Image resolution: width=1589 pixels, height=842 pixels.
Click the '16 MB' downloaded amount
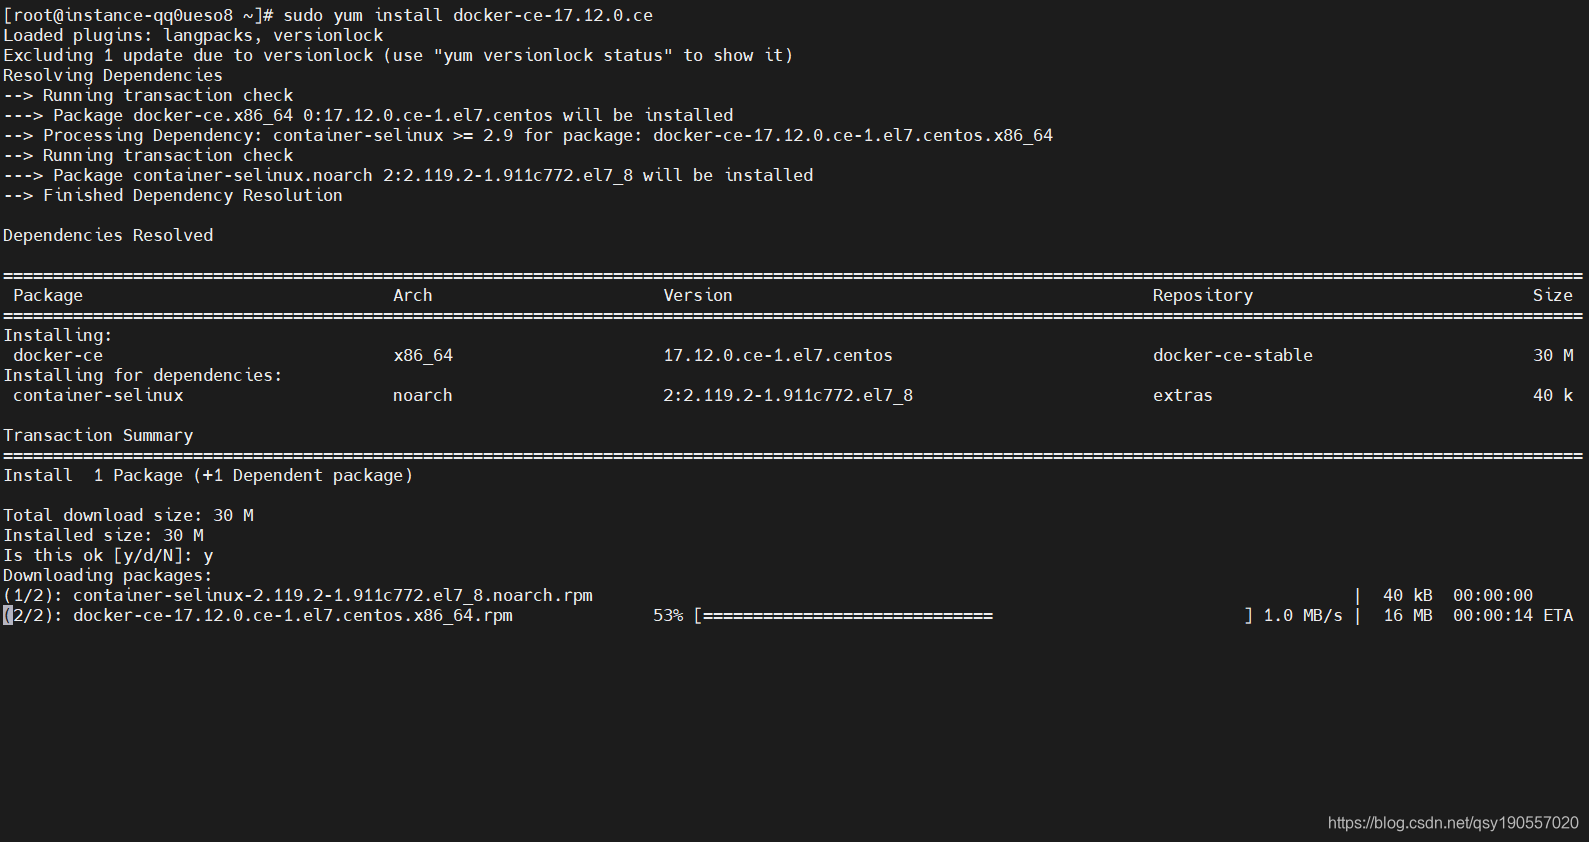[x=1408, y=615]
